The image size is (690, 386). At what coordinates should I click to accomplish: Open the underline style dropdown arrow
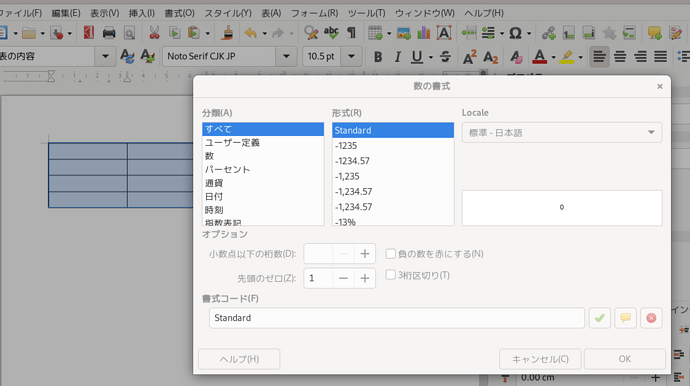point(431,57)
